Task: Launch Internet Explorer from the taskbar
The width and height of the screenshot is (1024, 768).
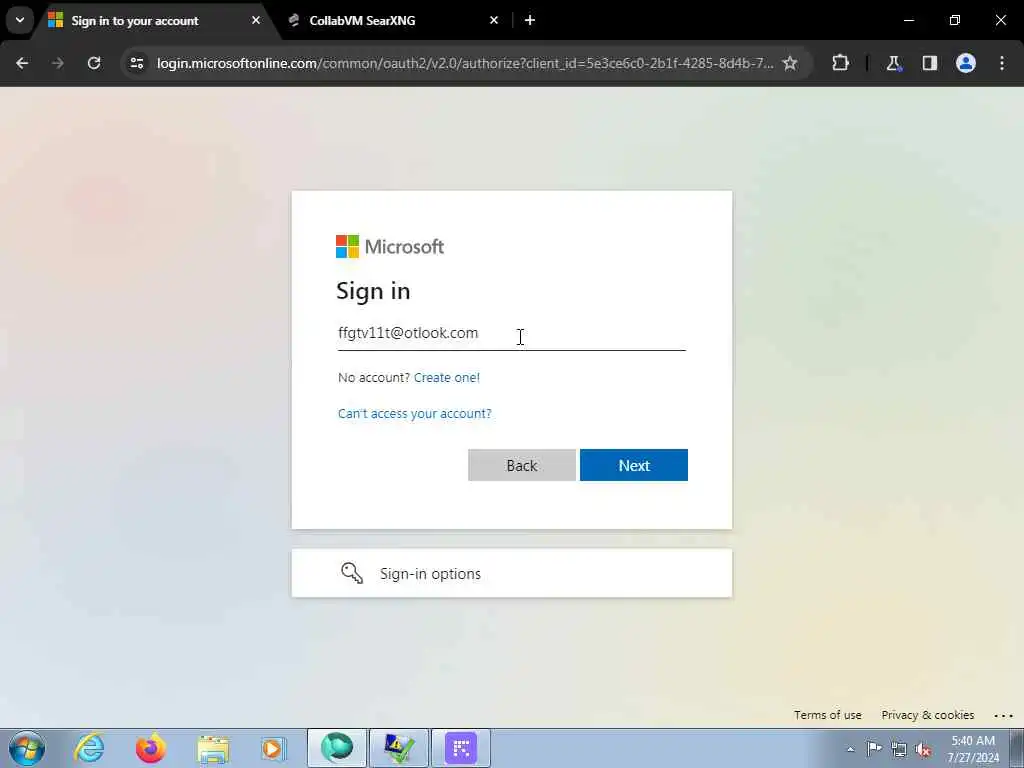Action: tap(89, 748)
